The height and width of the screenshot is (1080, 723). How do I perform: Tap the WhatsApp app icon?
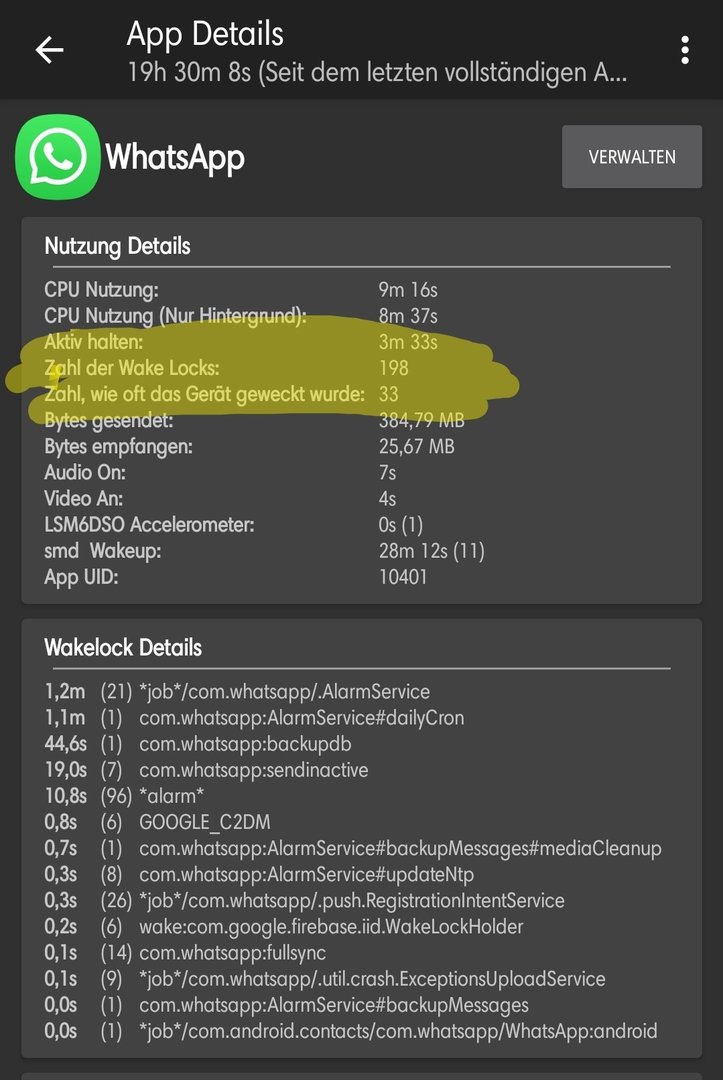pyautogui.click(x=58, y=157)
